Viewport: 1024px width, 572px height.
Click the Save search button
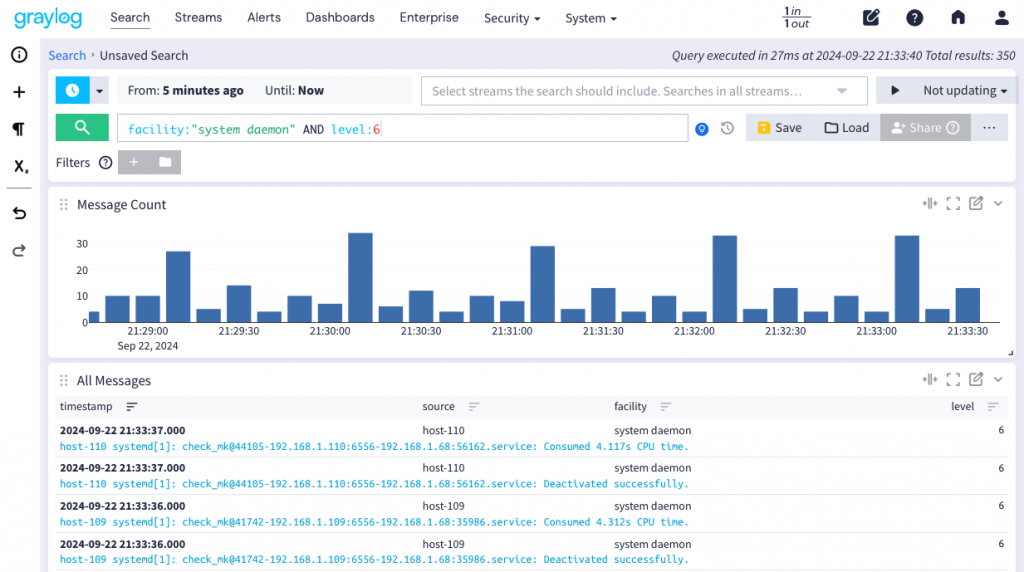pos(779,128)
